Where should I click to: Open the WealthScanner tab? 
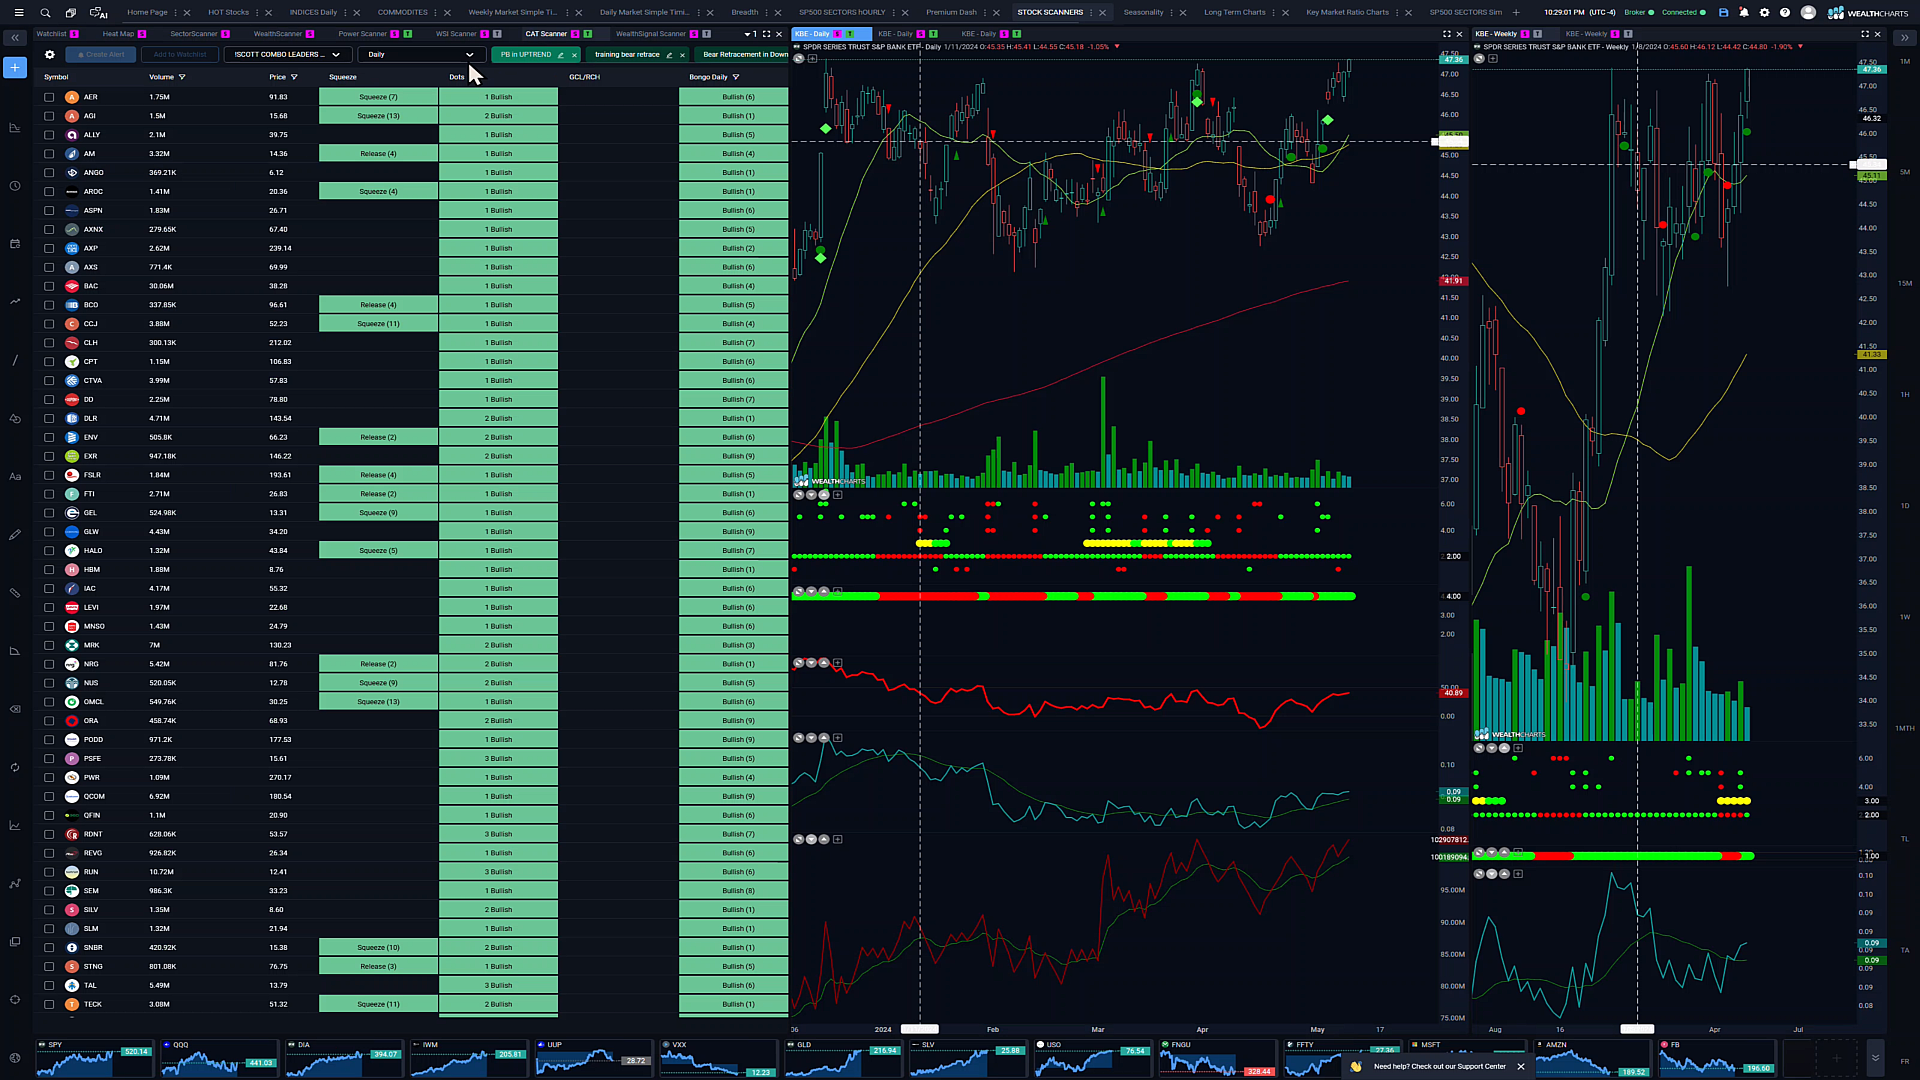(x=277, y=34)
